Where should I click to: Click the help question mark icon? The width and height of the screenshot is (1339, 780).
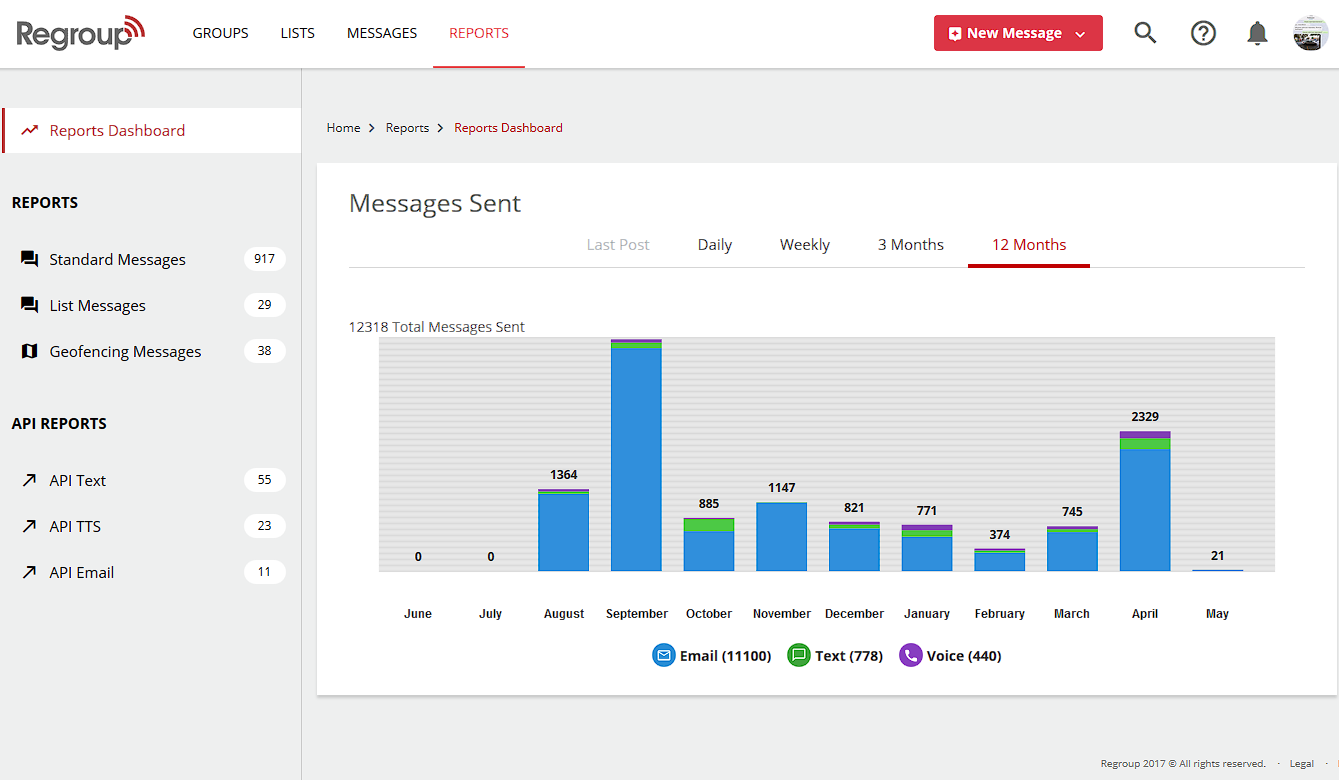tap(1203, 33)
